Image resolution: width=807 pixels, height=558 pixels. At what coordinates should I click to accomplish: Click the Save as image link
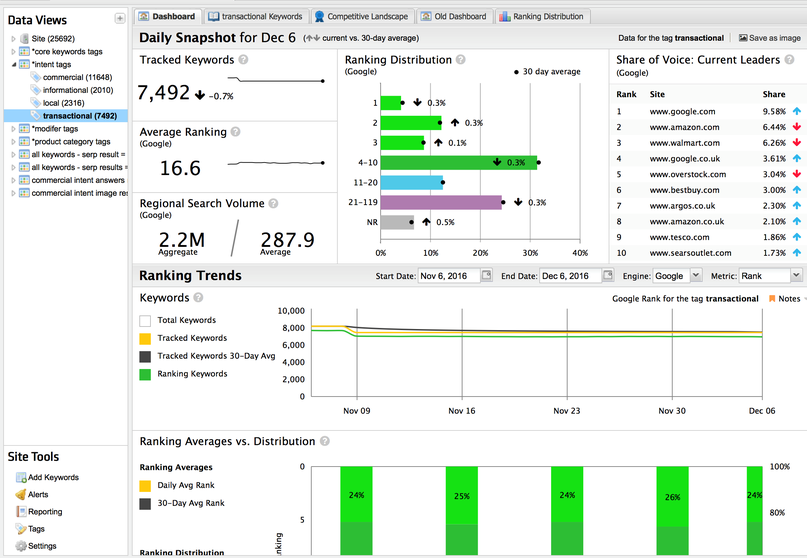click(x=769, y=38)
